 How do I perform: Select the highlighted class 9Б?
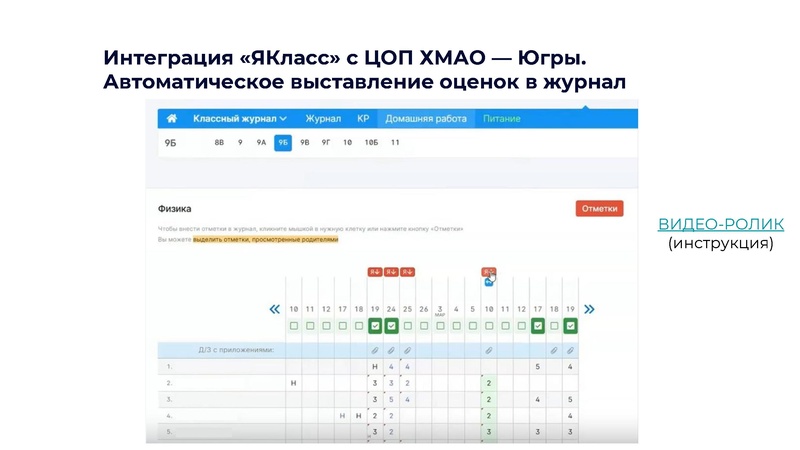pyautogui.click(x=283, y=143)
